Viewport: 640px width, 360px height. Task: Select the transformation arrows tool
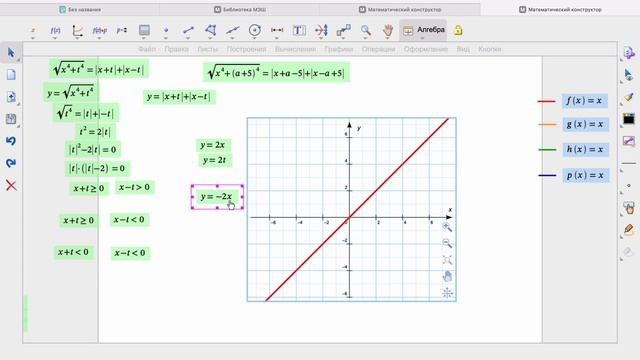[x=321, y=30]
